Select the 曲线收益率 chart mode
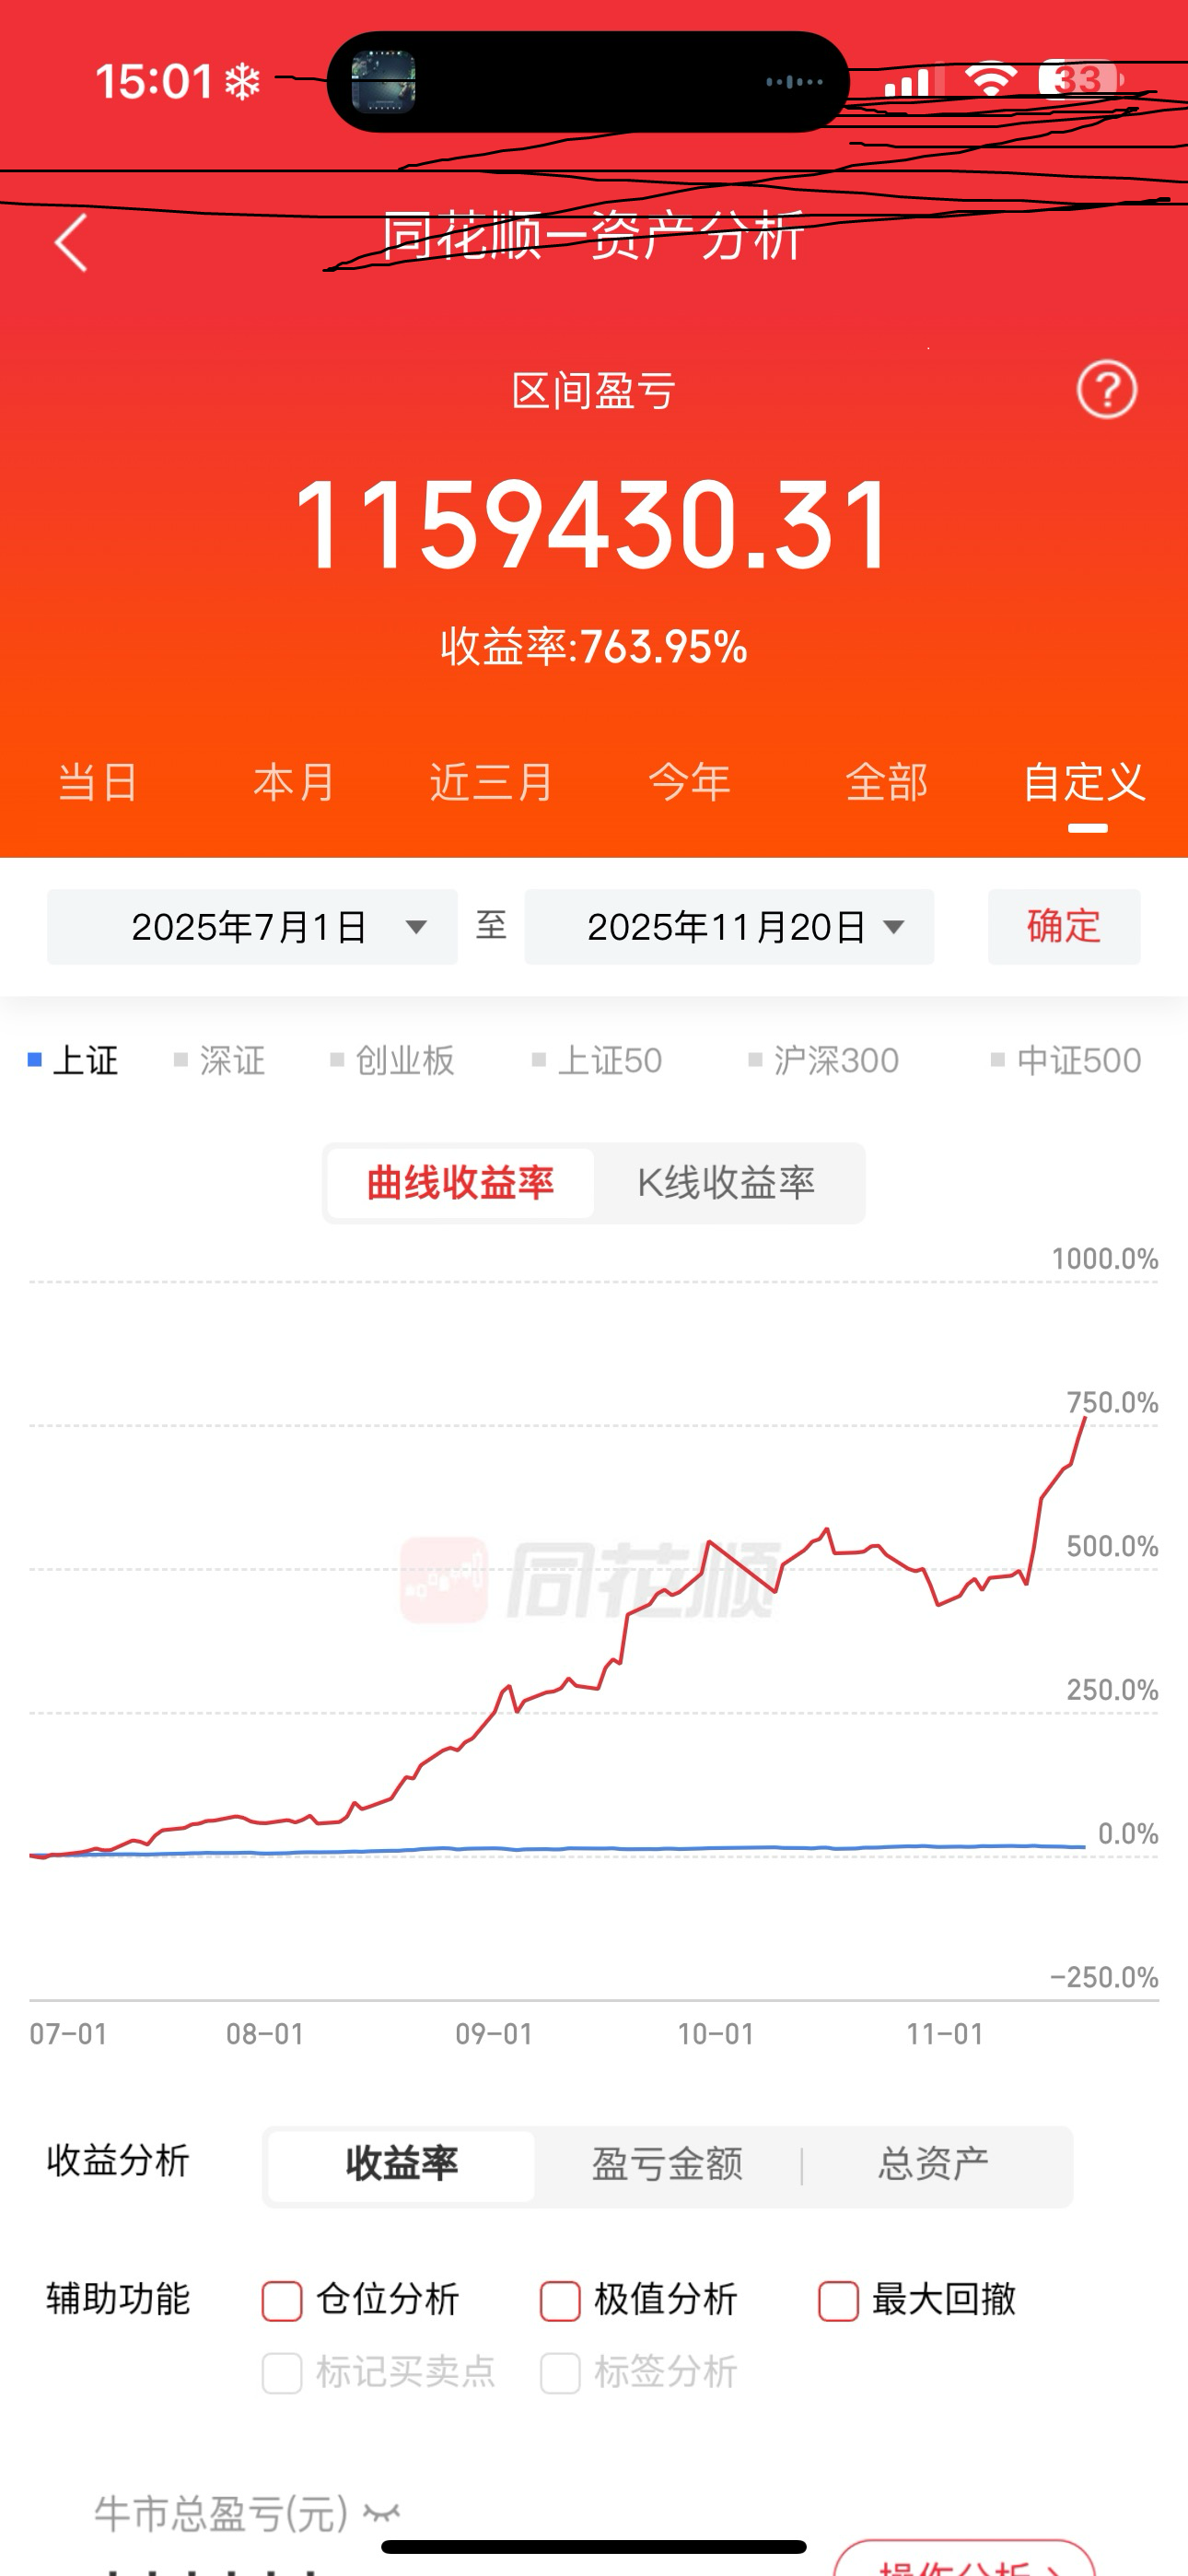Image resolution: width=1188 pixels, height=2576 pixels. point(461,1183)
